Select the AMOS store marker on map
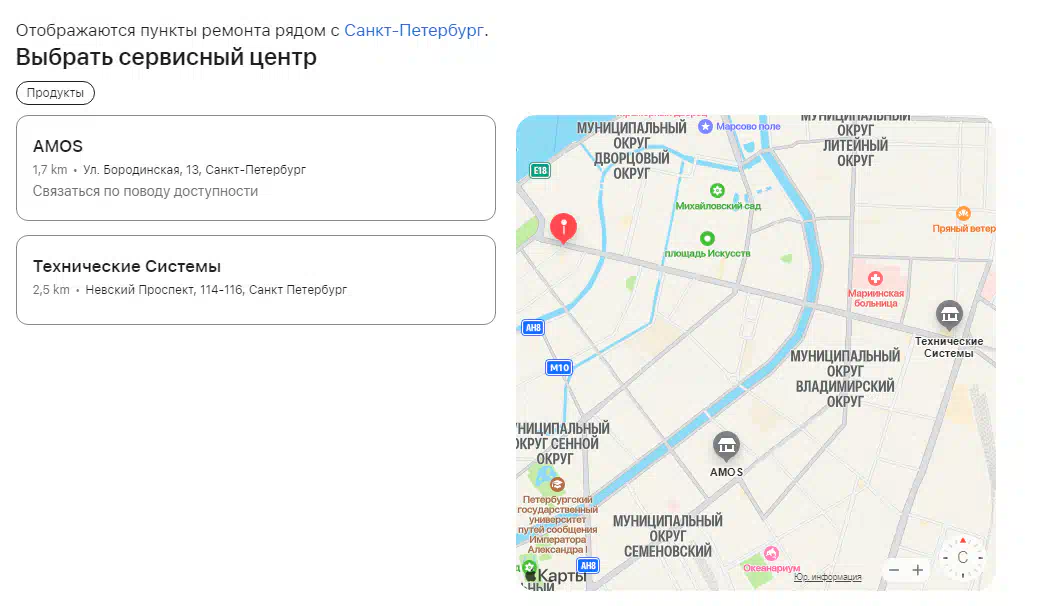This screenshot has width=1040, height=606. pos(726,447)
